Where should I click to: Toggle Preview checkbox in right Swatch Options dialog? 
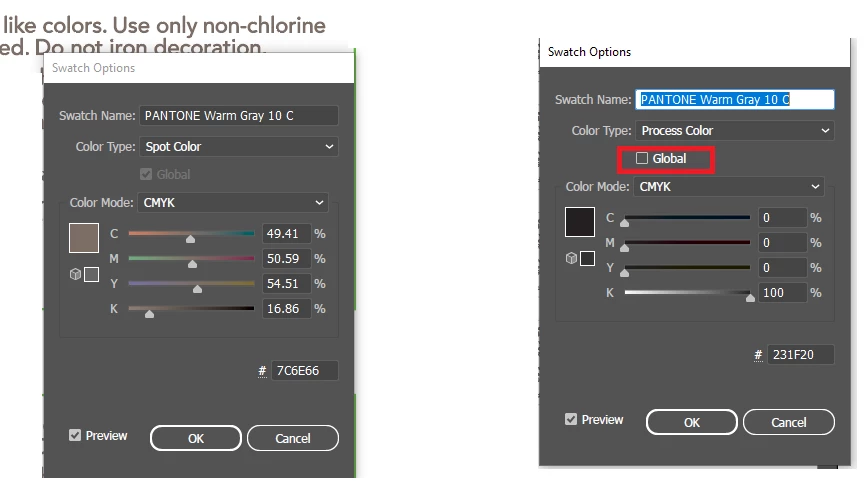pos(571,419)
